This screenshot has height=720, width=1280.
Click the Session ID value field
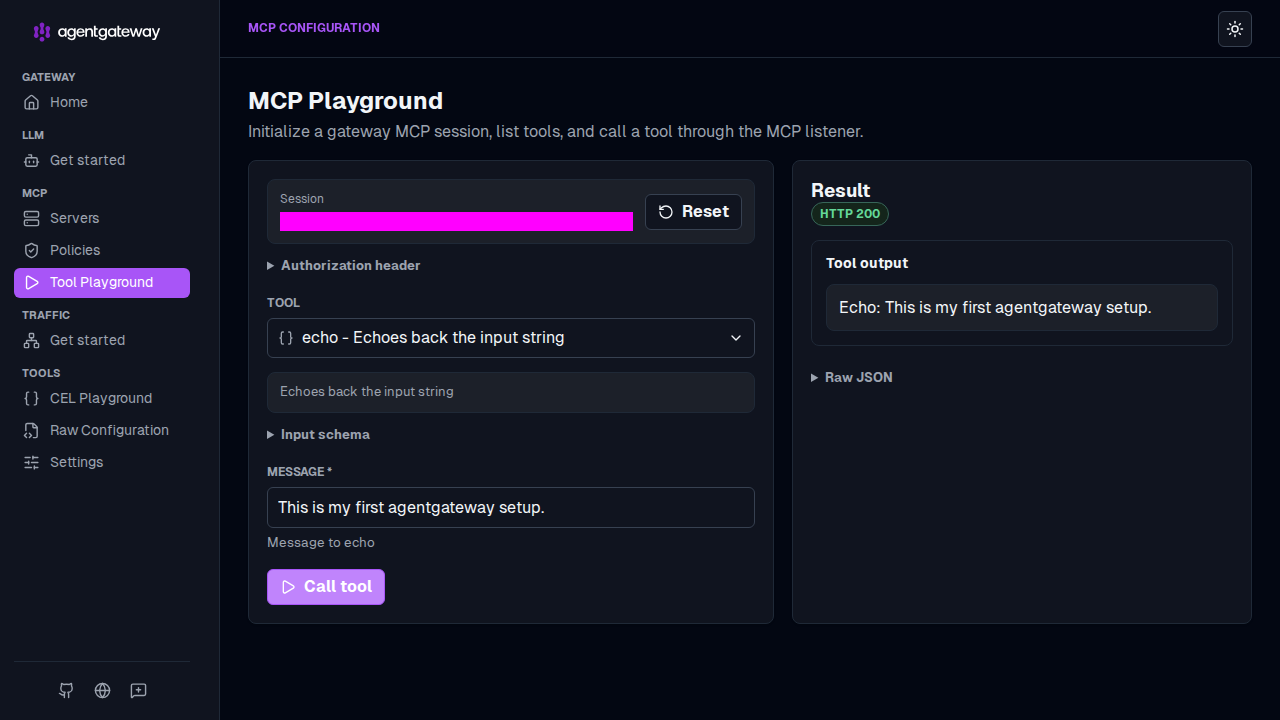[456, 221]
